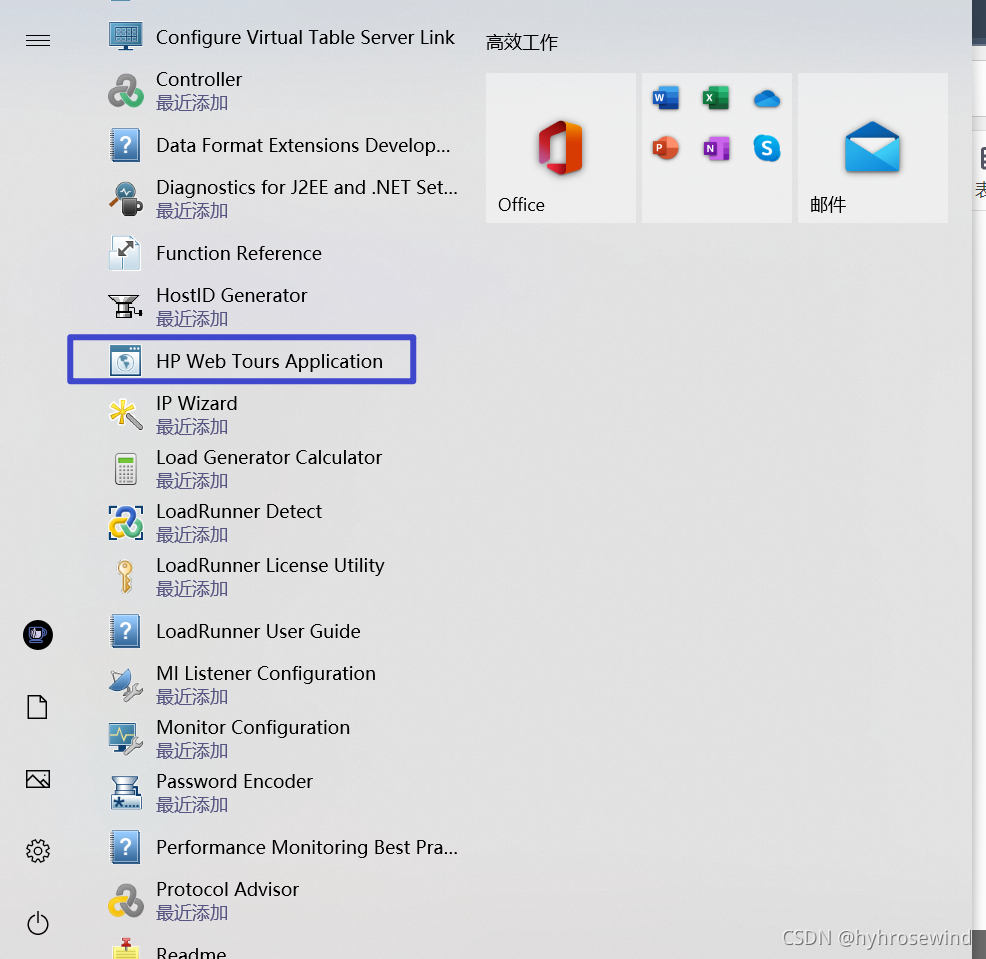This screenshot has height=959, width=986.
Task: Click the Power button in sidebar
Action: pos(38,923)
